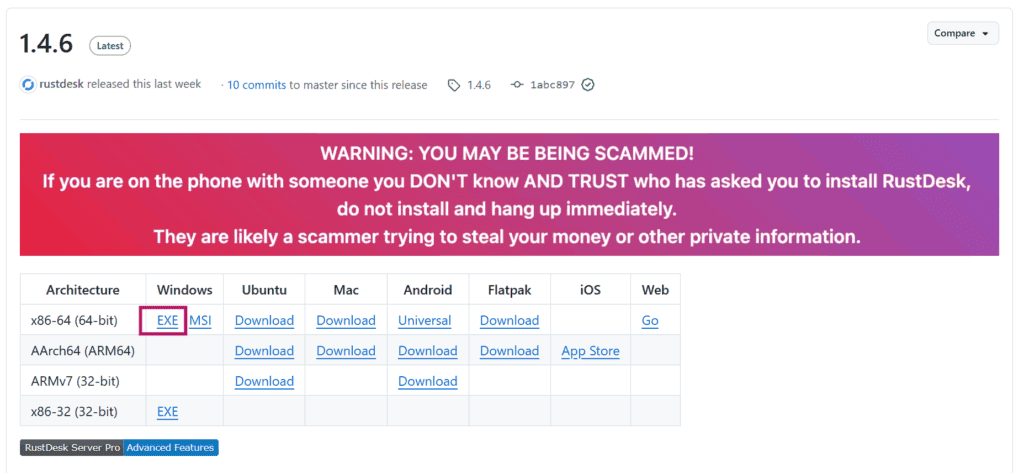Open the Compare dropdown
The width and height of the screenshot is (1024, 473).
[x=963, y=33]
